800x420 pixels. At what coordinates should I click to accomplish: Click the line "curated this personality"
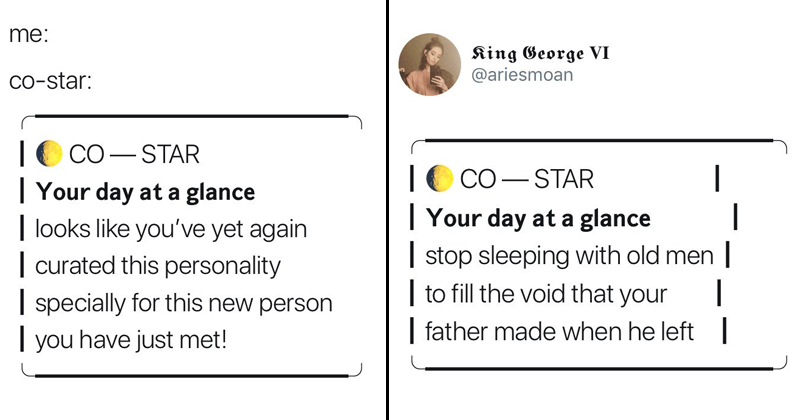pyautogui.click(x=158, y=266)
